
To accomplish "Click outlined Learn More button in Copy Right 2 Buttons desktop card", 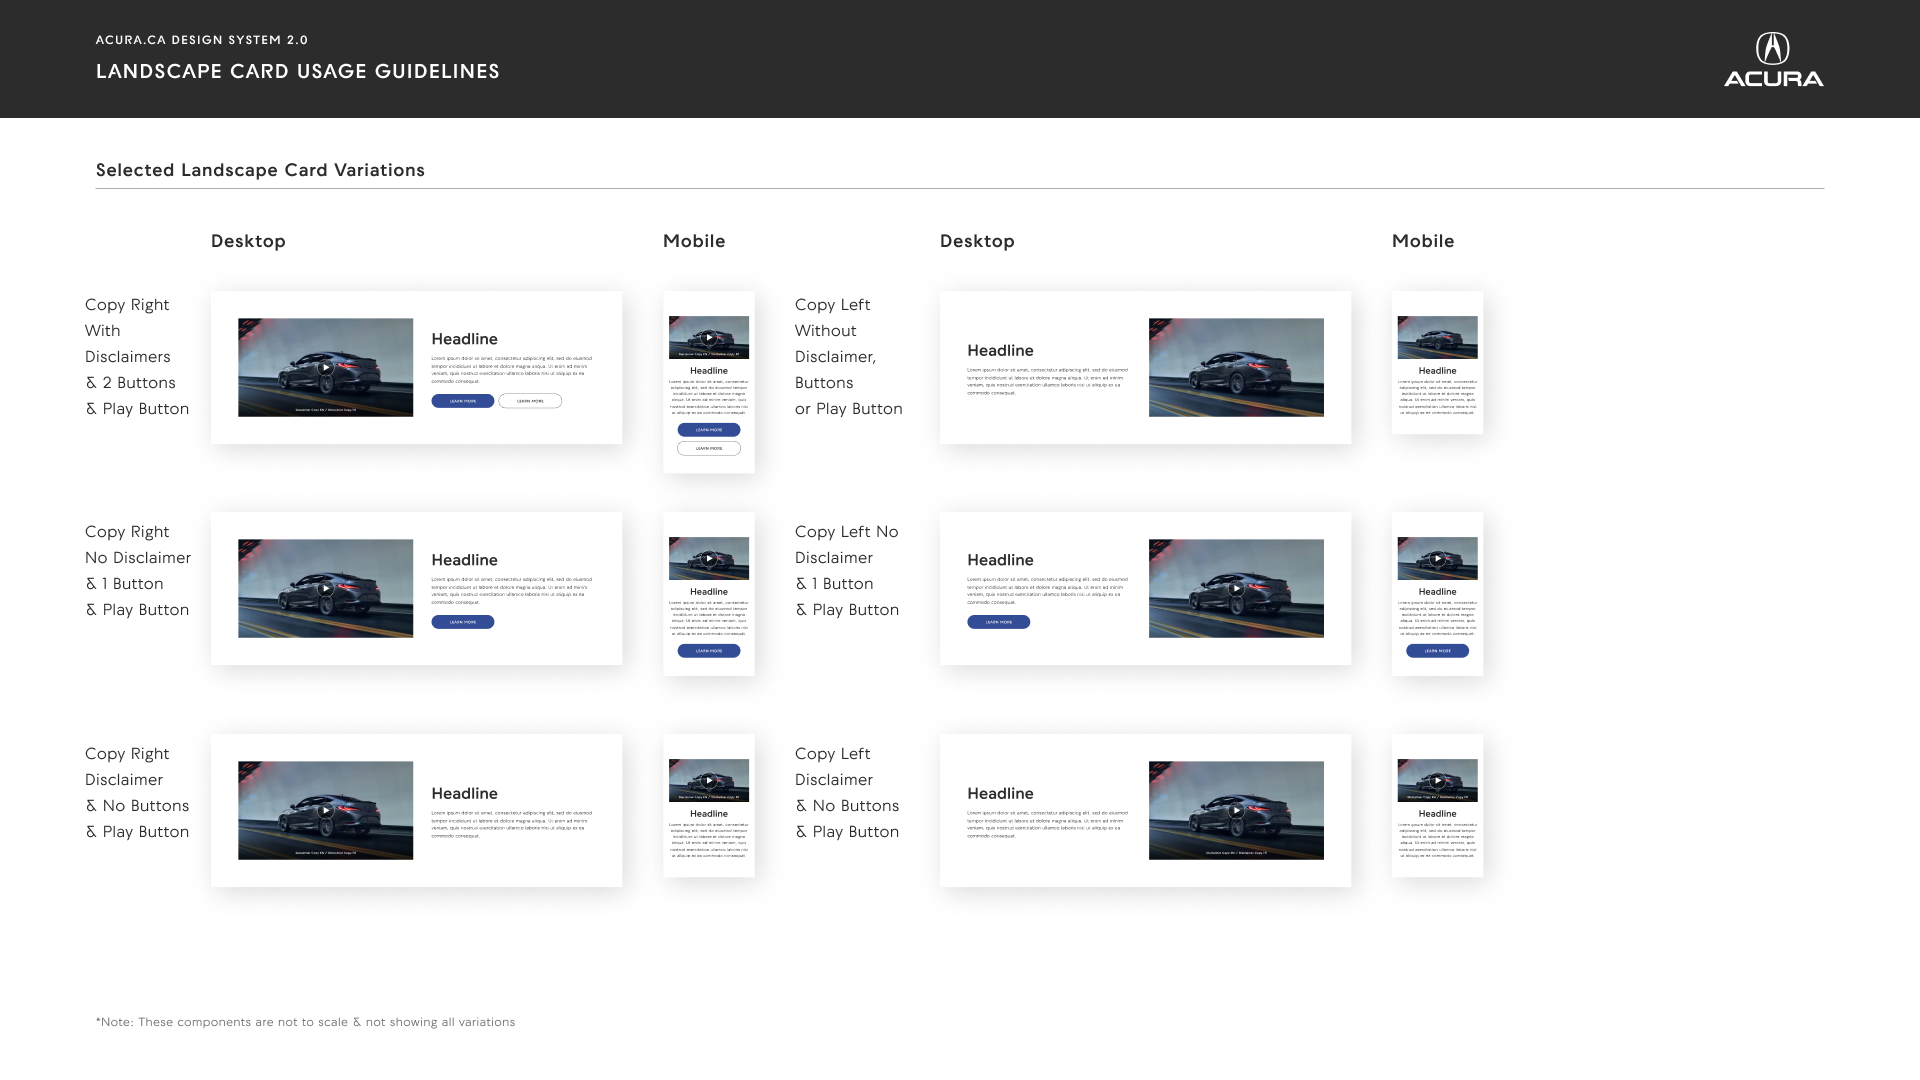I will [x=530, y=401].
